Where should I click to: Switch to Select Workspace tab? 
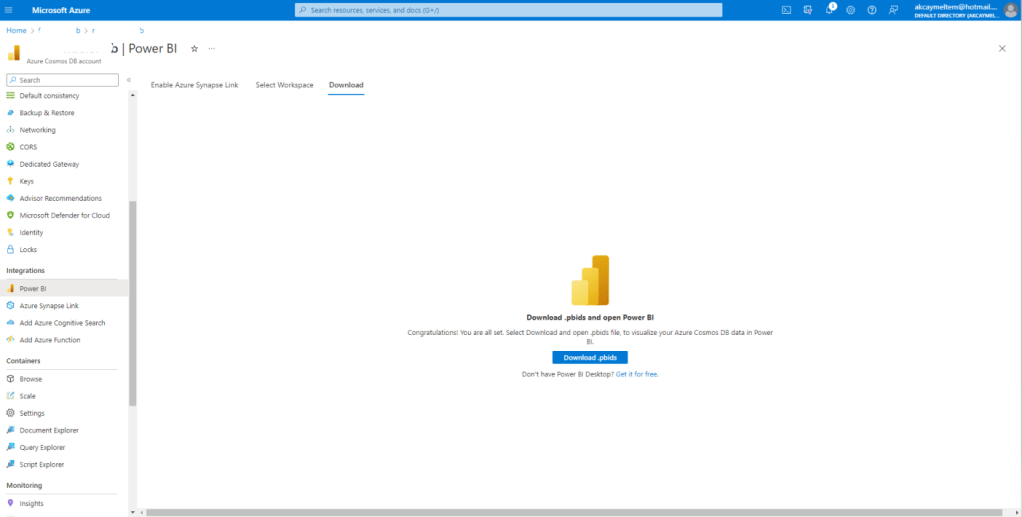[284, 85]
